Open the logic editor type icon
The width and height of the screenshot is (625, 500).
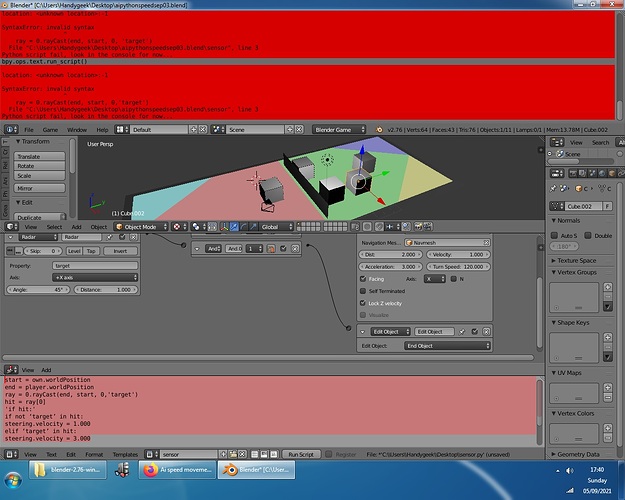tap(11, 370)
